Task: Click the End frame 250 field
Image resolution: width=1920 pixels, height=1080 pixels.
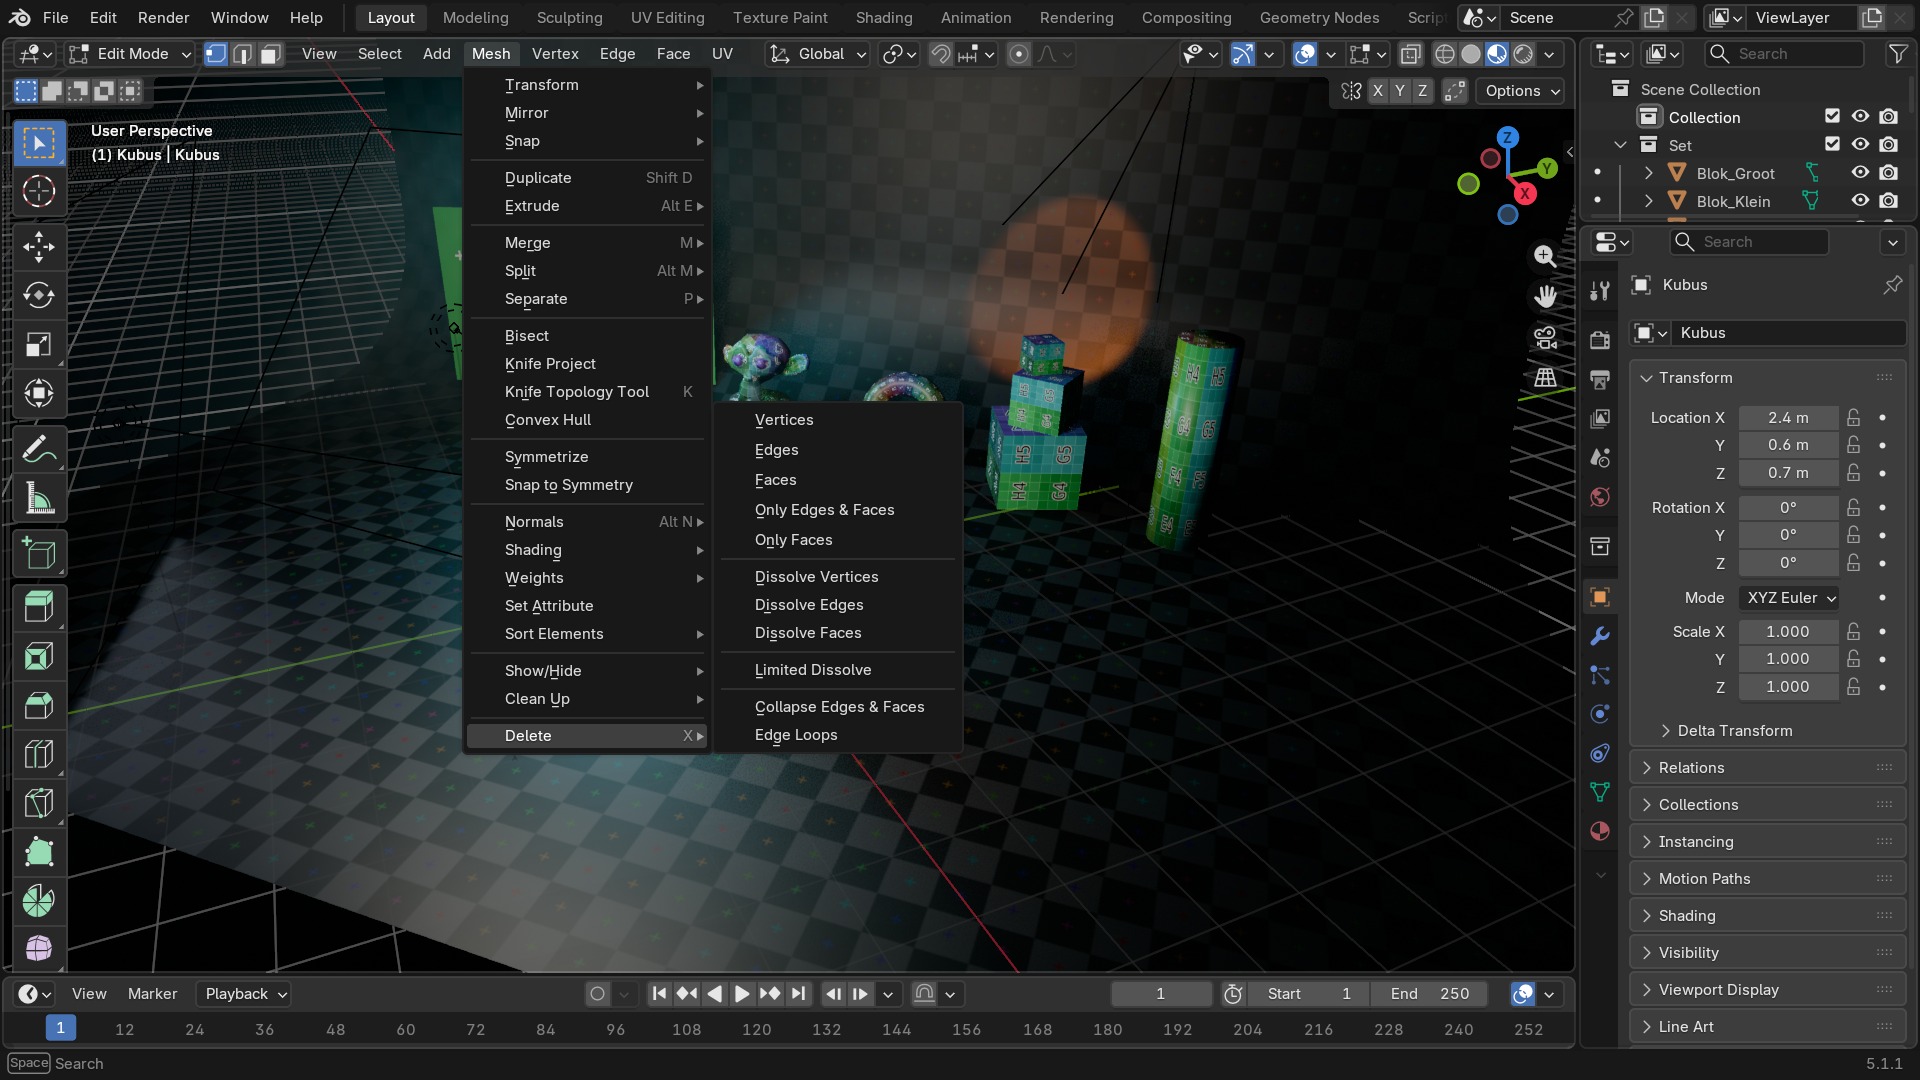Action: 1429,994
